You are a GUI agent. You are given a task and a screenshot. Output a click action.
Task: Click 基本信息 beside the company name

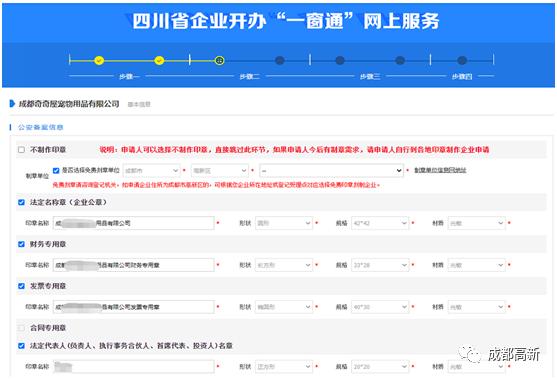pyautogui.click(x=139, y=104)
